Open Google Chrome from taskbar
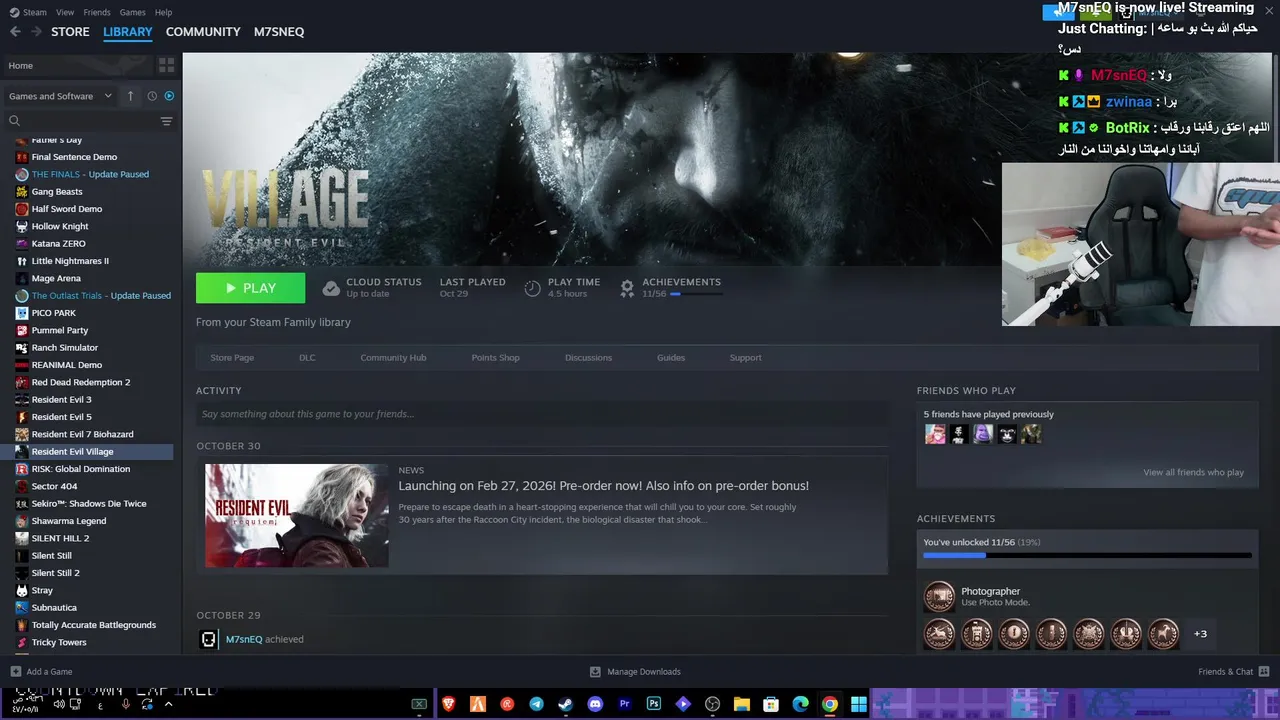This screenshot has width=1280, height=720. pos(829,704)
